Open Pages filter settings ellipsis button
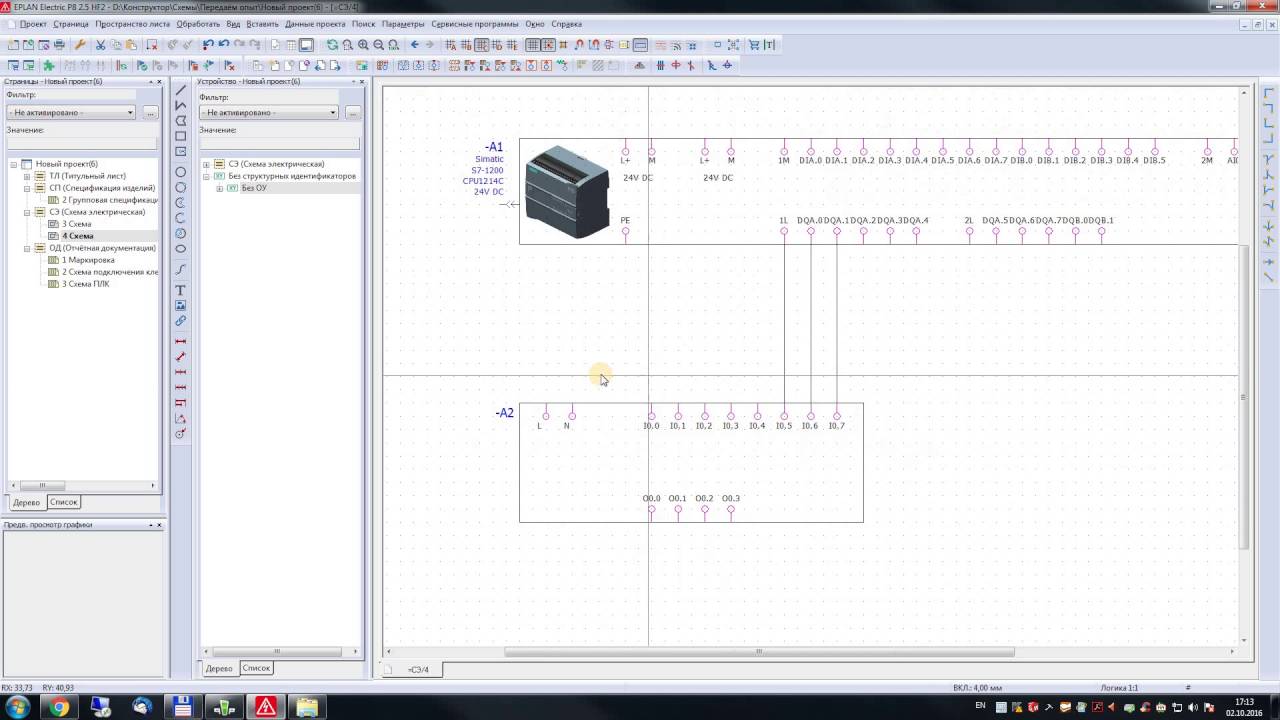 [150, 113]
